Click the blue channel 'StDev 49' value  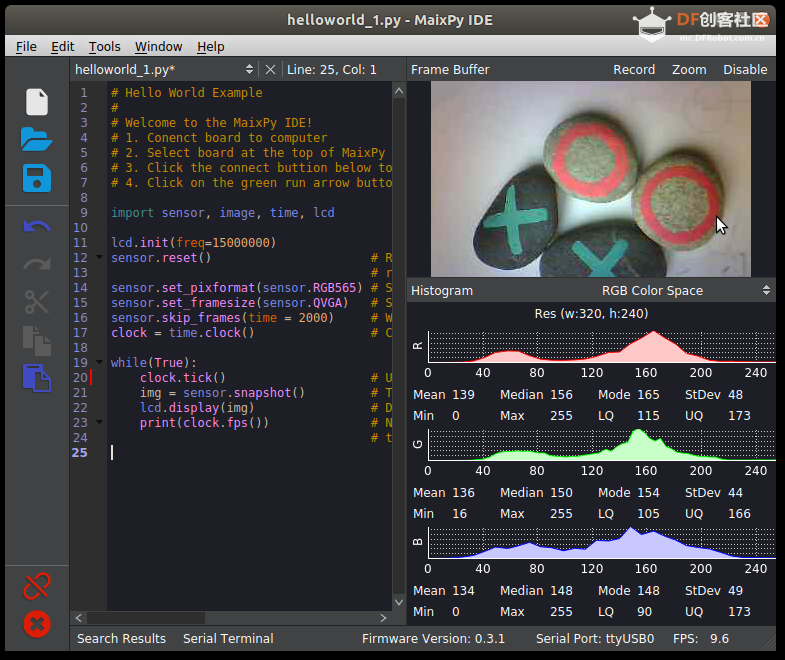point(713,590)
